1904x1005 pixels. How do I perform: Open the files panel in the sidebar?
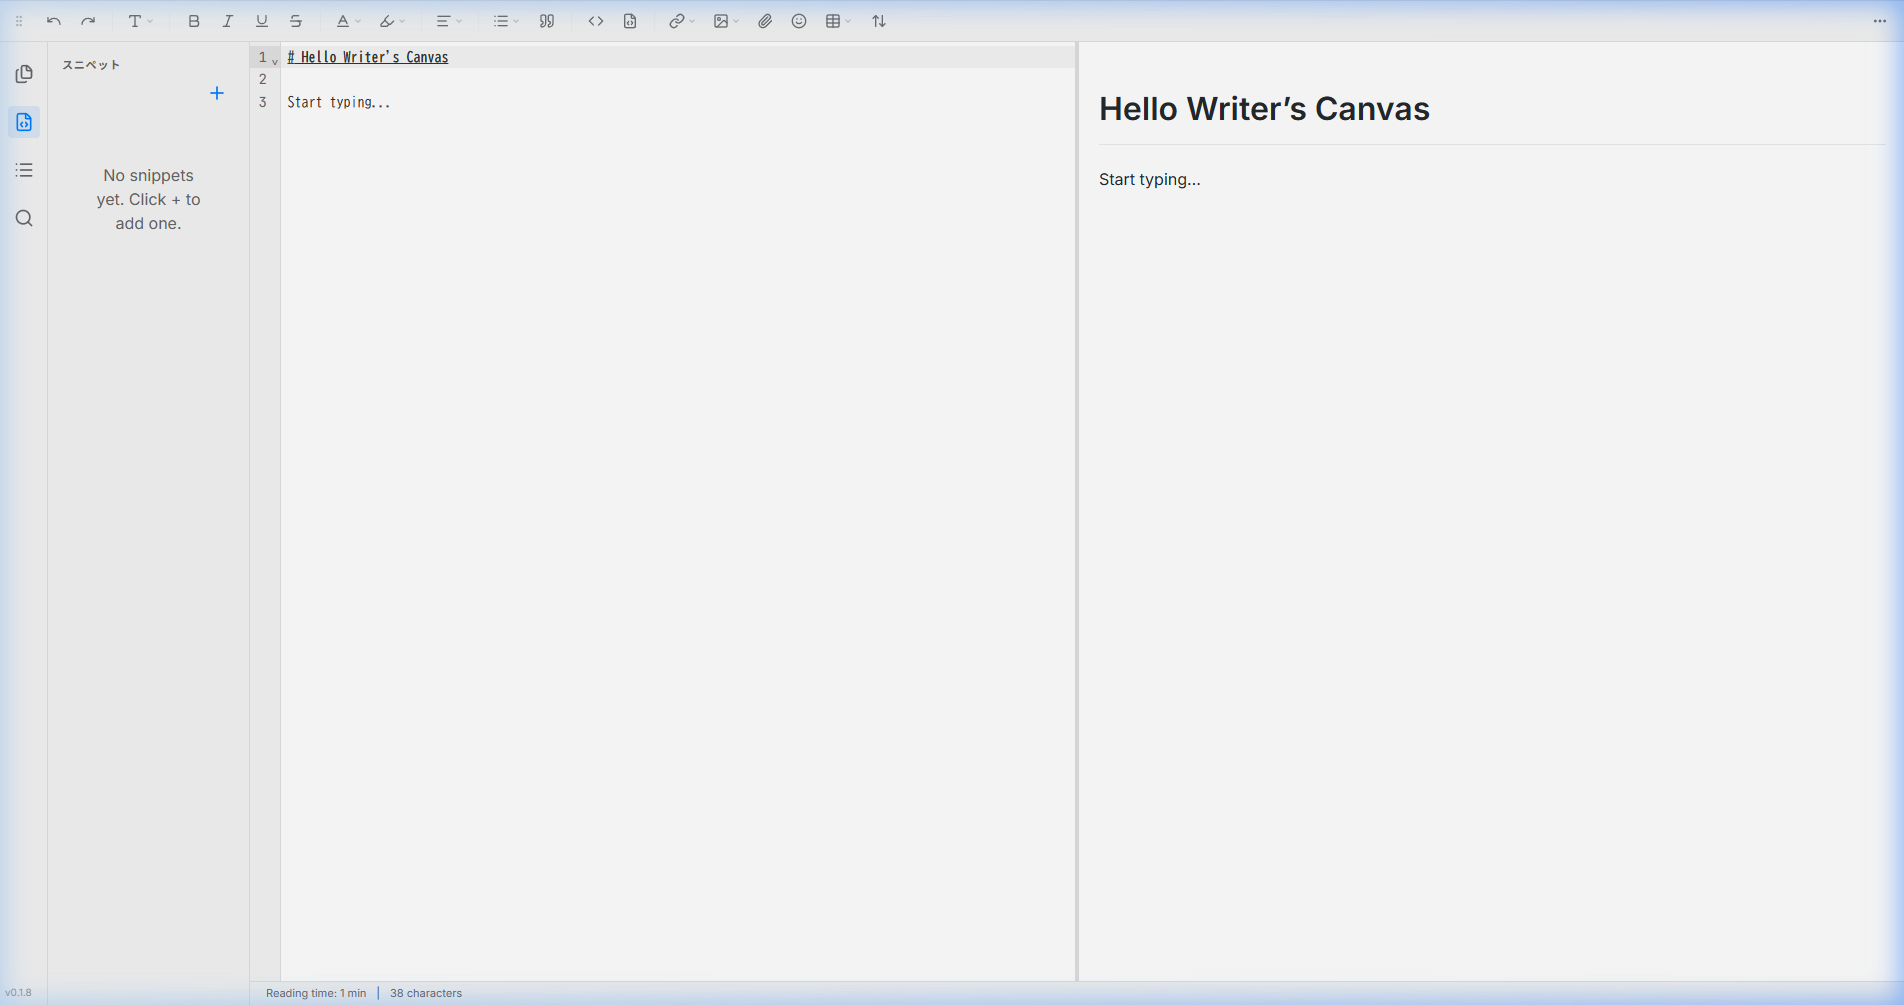coord(24,74)
